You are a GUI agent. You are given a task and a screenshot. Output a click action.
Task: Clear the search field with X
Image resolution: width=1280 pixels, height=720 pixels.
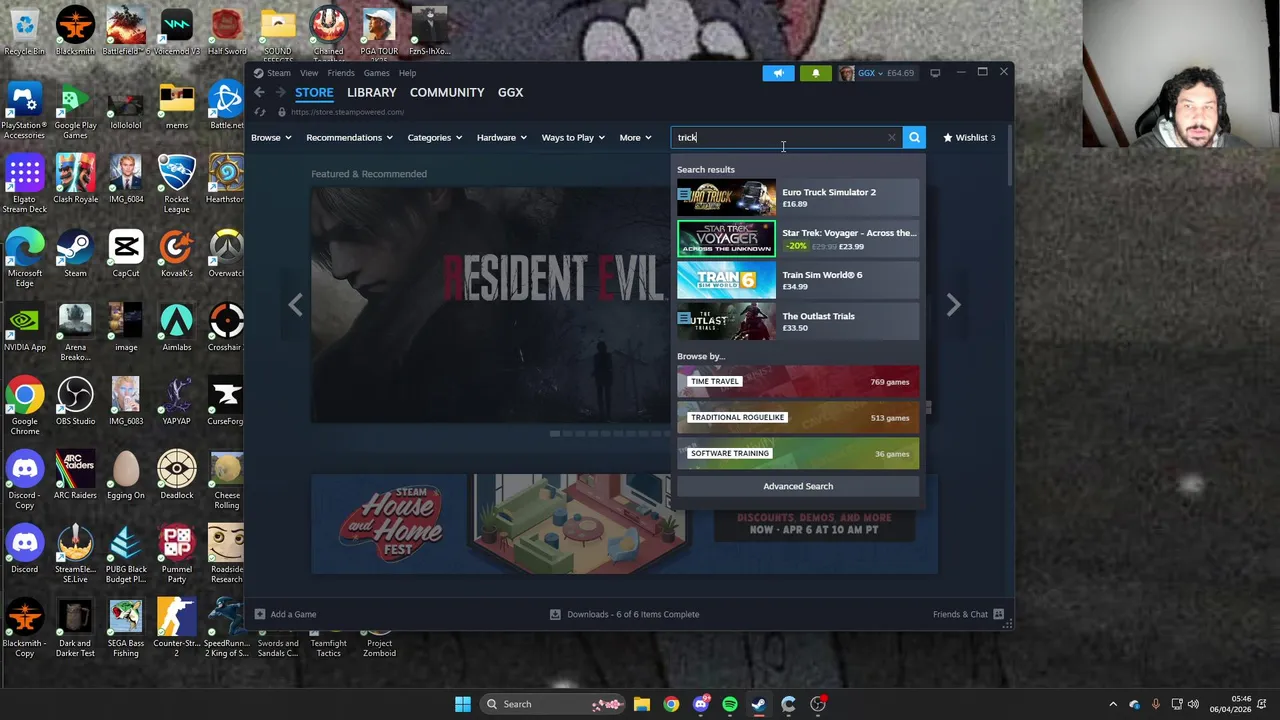tap(891, 138)
